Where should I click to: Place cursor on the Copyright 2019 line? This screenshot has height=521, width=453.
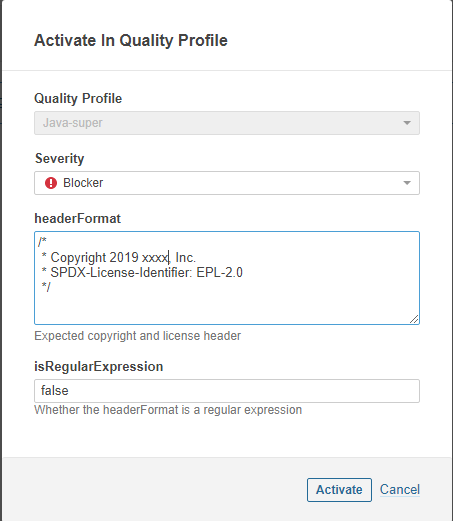tap(119, 258)
